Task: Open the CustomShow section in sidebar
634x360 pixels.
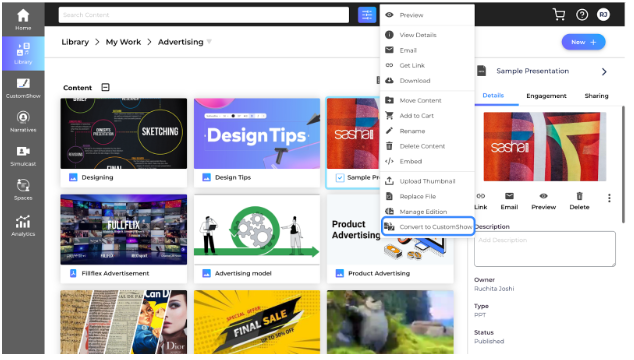Action: (x=23, y=88)
